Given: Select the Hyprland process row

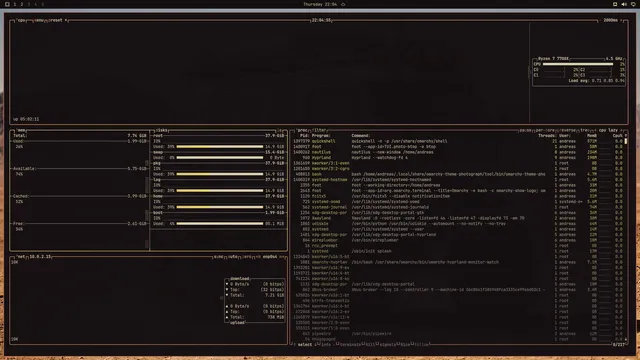Looking at the screenshot, I should [x=457, y=158].
